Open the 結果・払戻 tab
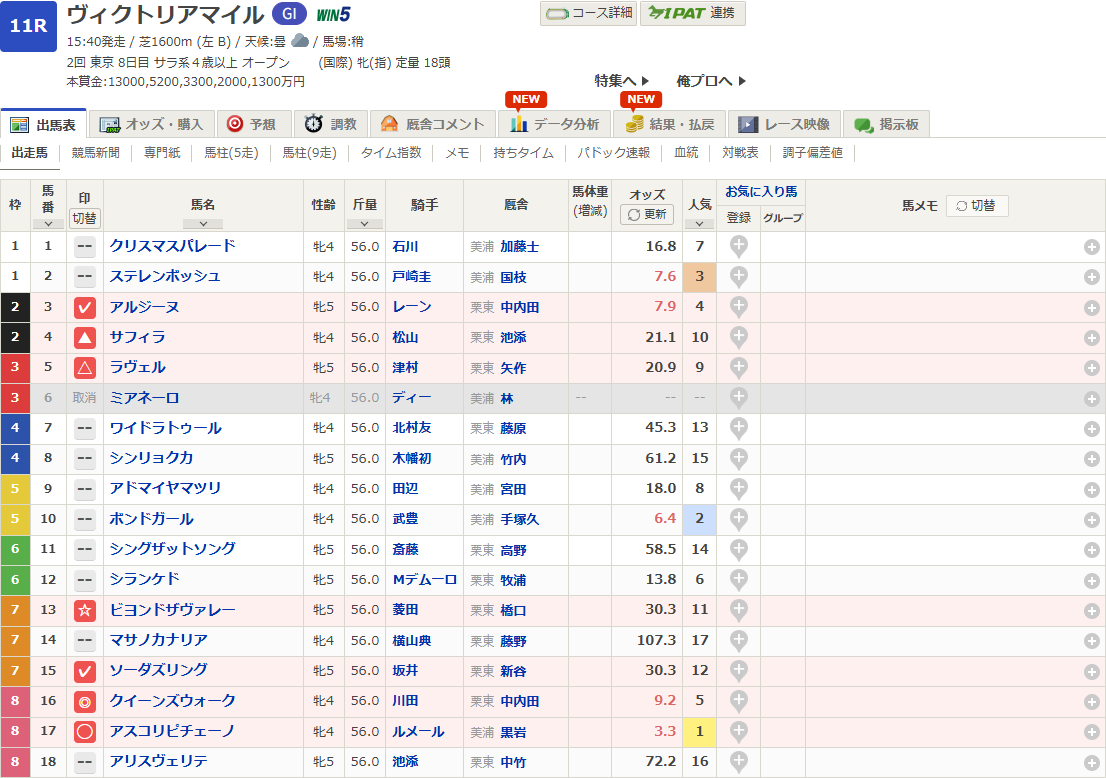 tap(668, 124)
